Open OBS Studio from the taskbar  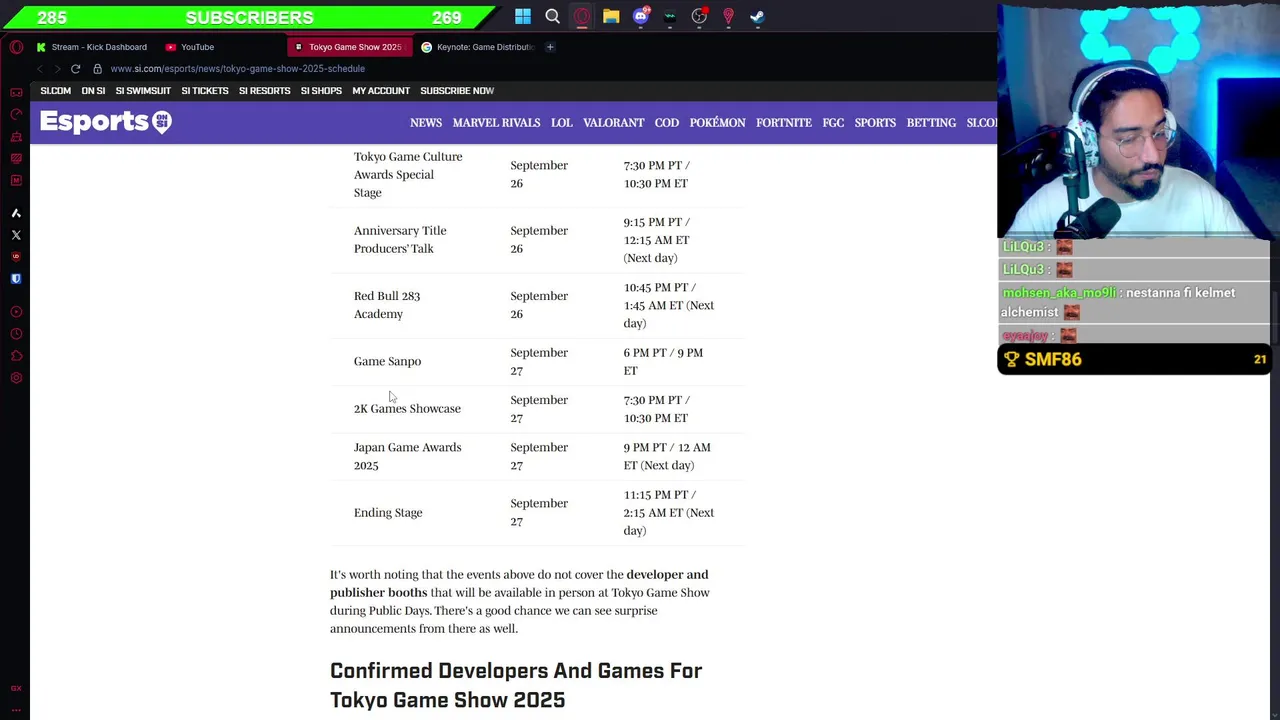coord(699,17)
